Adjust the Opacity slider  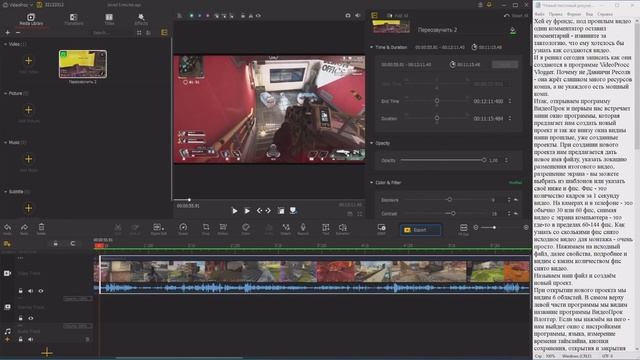442,160
